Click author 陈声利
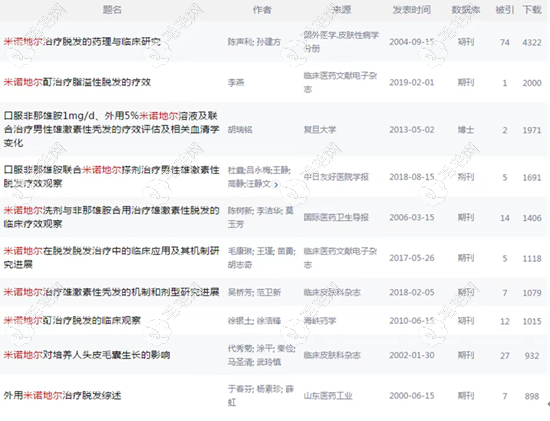 pos(240,42)
